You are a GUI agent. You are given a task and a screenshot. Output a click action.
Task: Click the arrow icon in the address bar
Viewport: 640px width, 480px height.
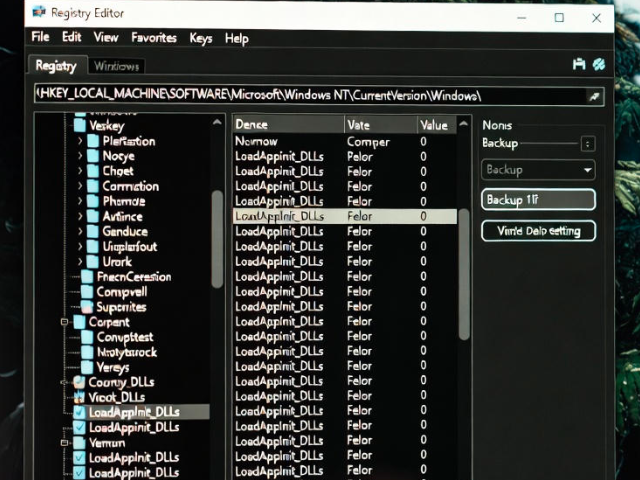pyautogui.click(x=593, y=96)
